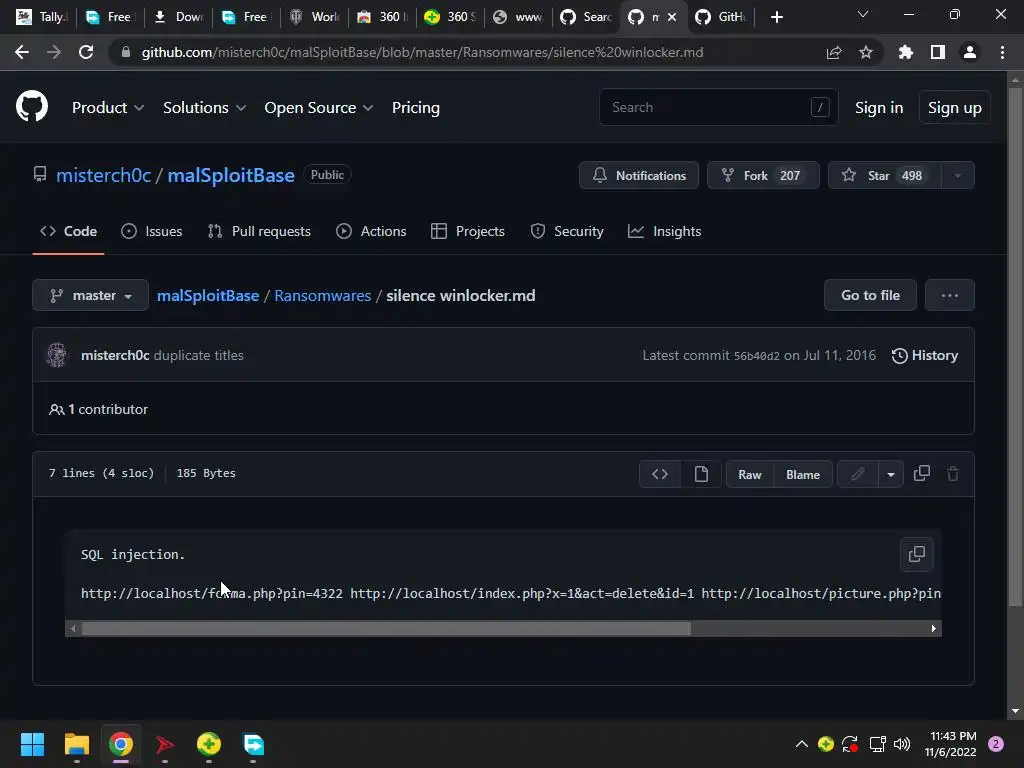Switch to the Tally browser tab
Image resolution: width=1024 pixels, height=768 pixels.
(x=43, y=17)
